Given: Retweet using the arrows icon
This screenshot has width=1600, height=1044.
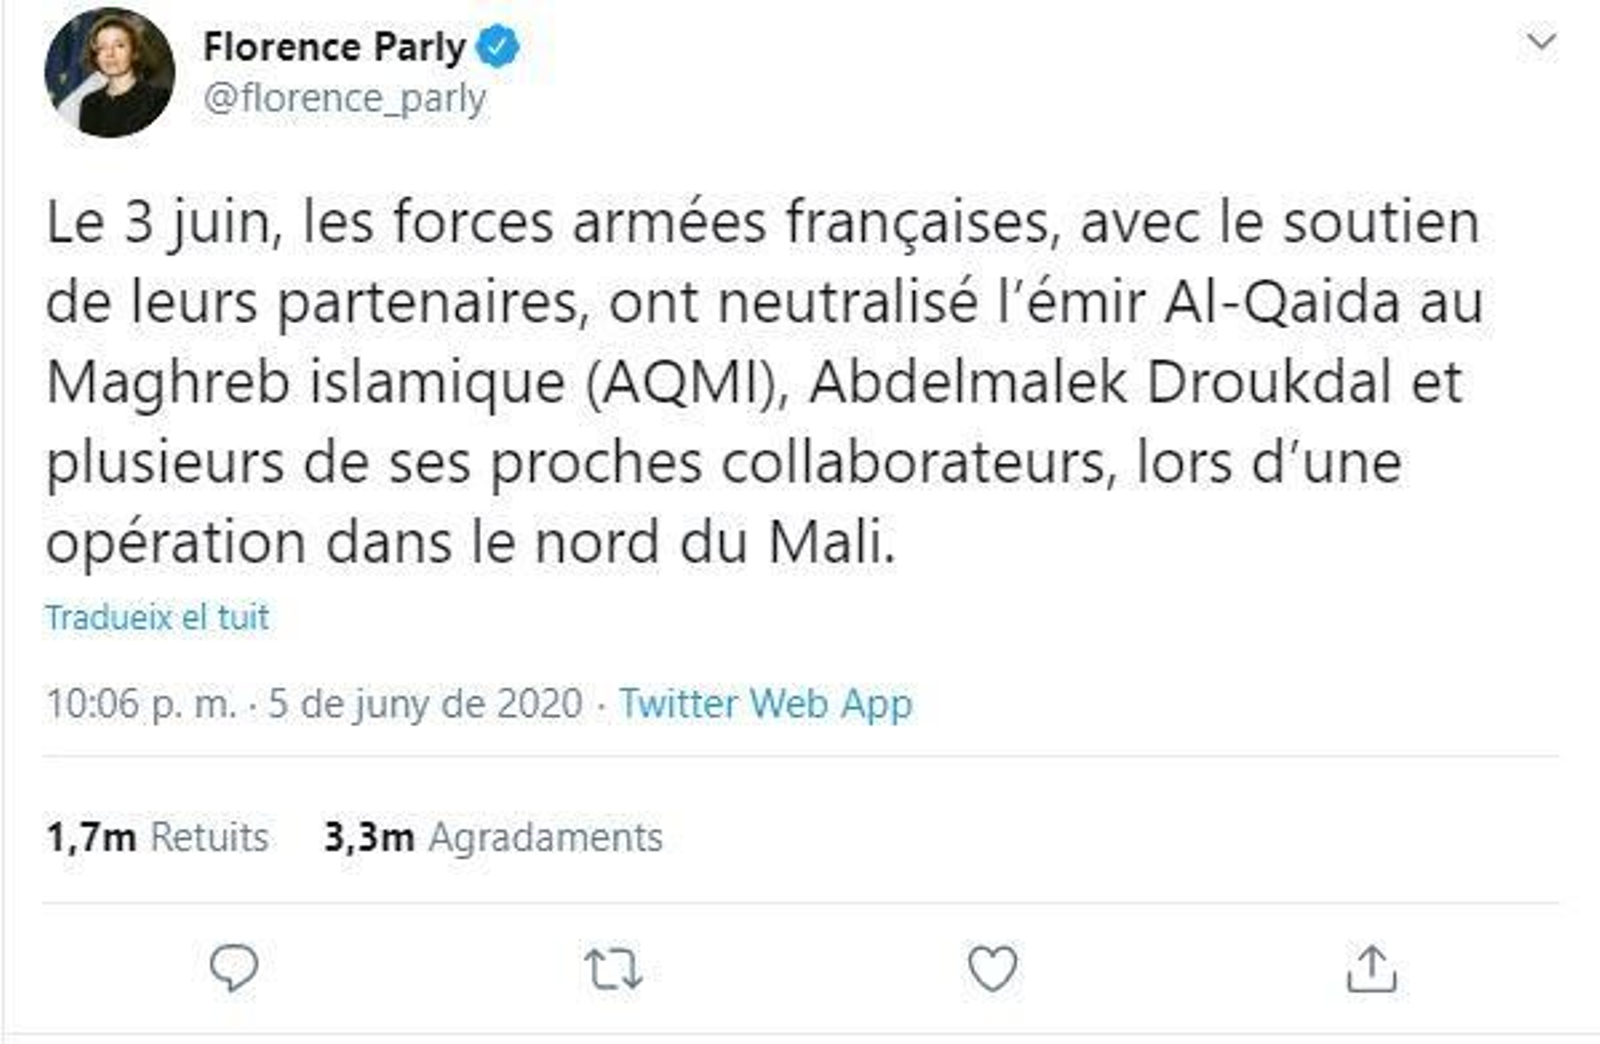Looking at the screenshot, I should click(613, 969).
